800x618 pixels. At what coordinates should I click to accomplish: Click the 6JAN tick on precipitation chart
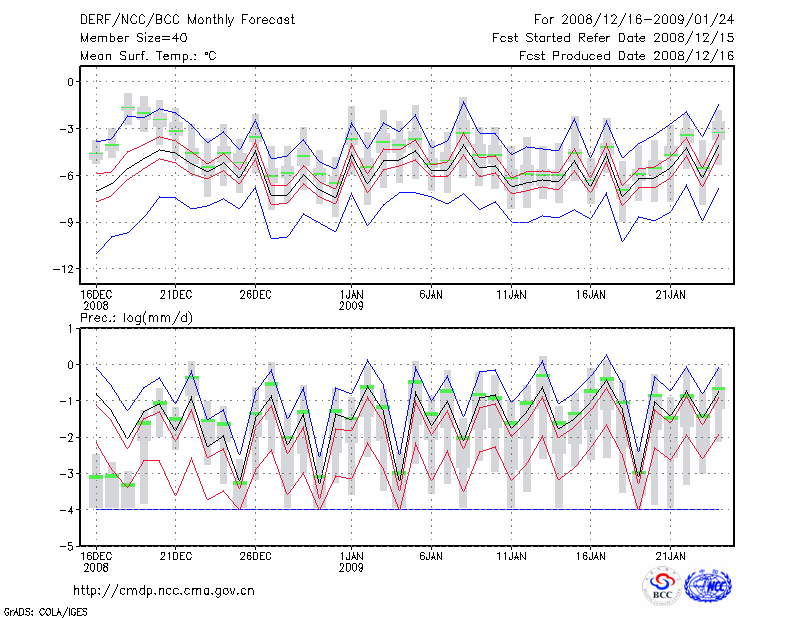point(431,555)
